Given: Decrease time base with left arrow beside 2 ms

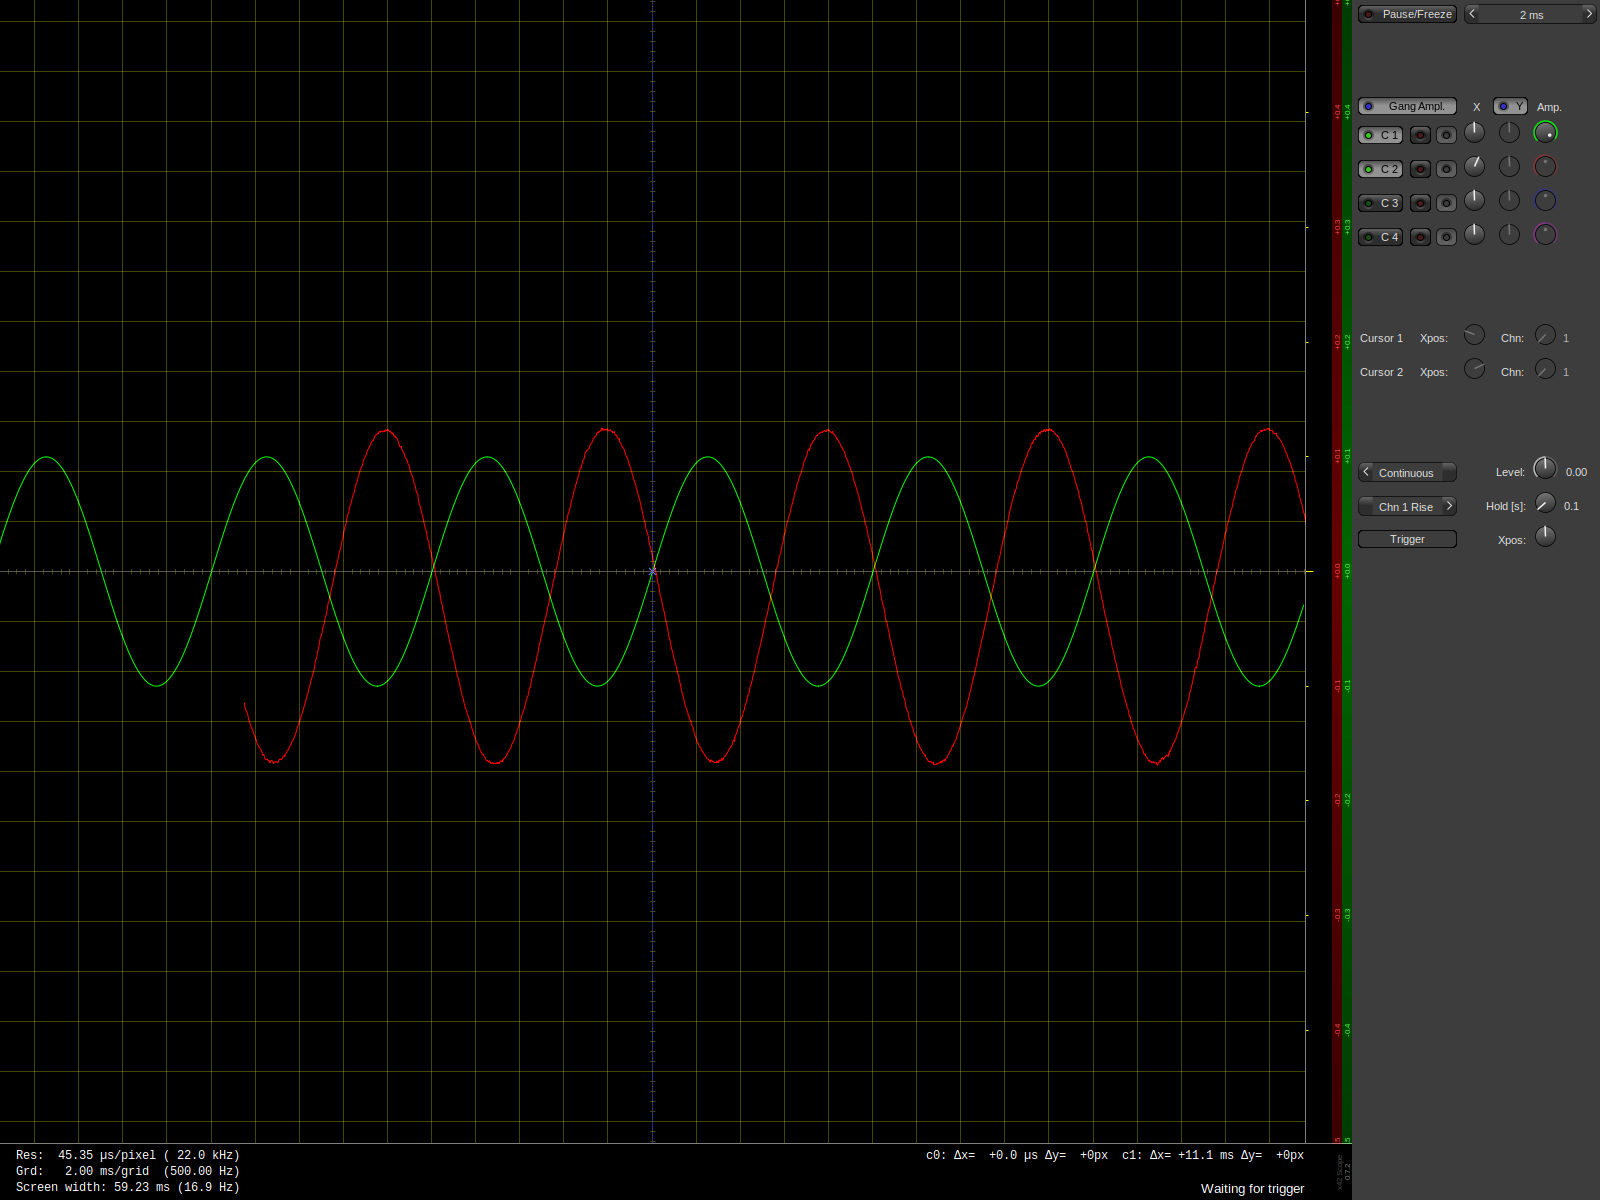Looking at the screenshot, I should coord(1472,14).
